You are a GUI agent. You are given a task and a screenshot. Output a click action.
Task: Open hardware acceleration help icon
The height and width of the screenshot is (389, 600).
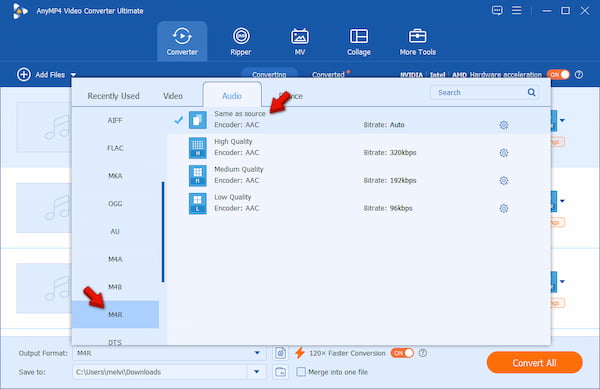(579, 75)
